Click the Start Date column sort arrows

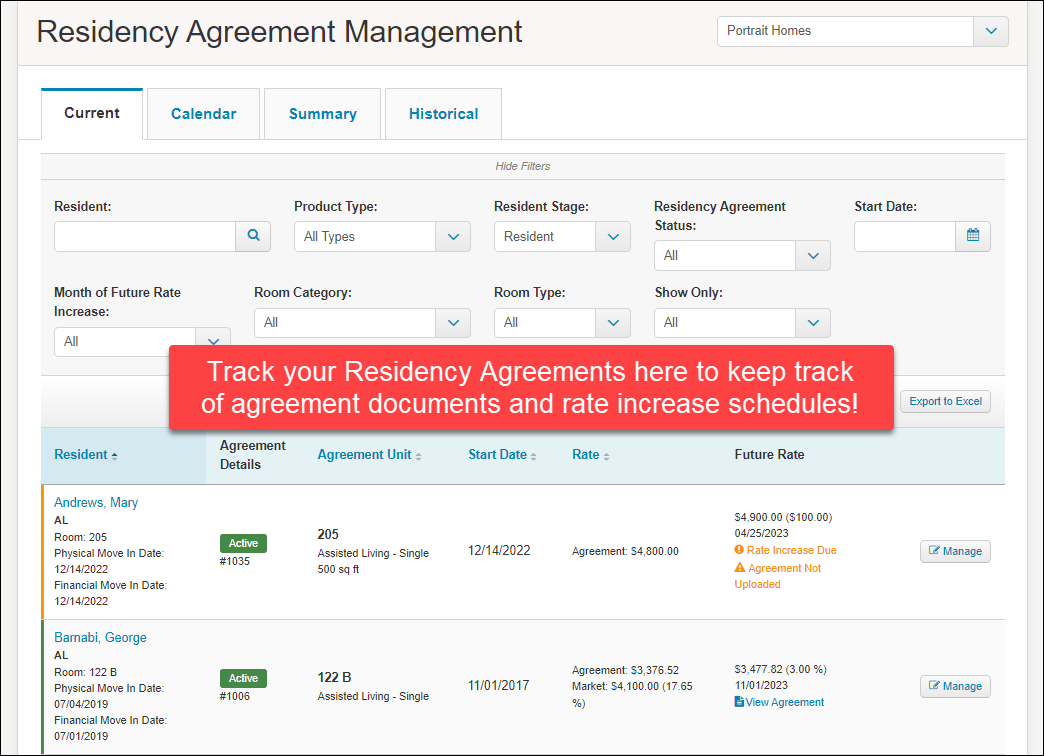coord(533,456)
